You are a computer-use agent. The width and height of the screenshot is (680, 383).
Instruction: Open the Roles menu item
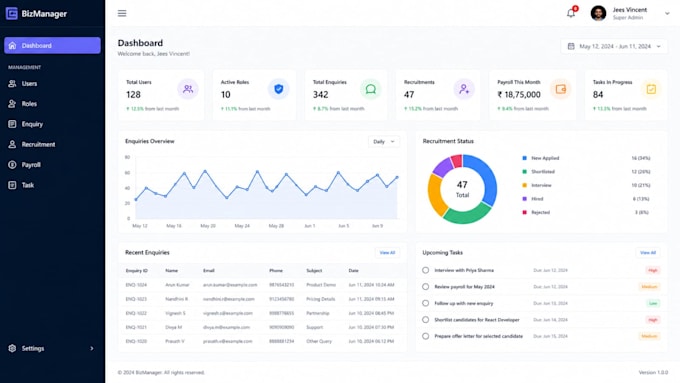coord(52,104)
